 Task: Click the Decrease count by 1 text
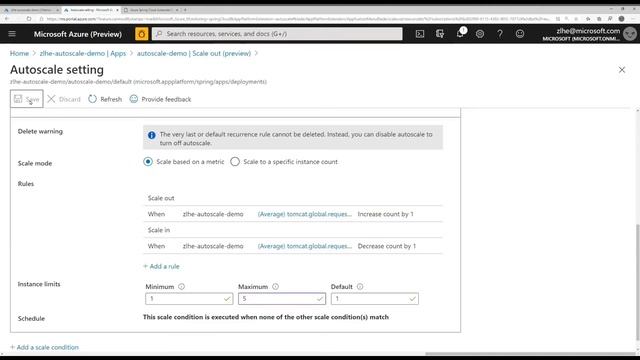(x=387, y=246)
